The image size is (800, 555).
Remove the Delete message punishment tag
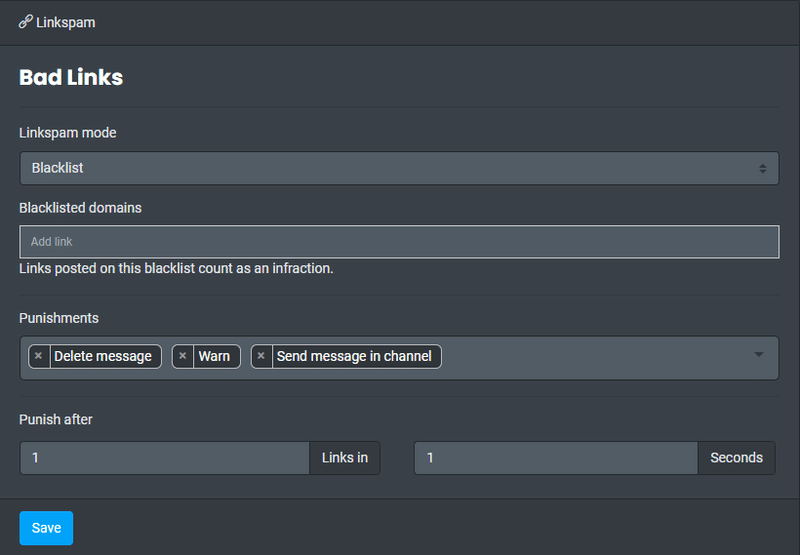(39, 356)
